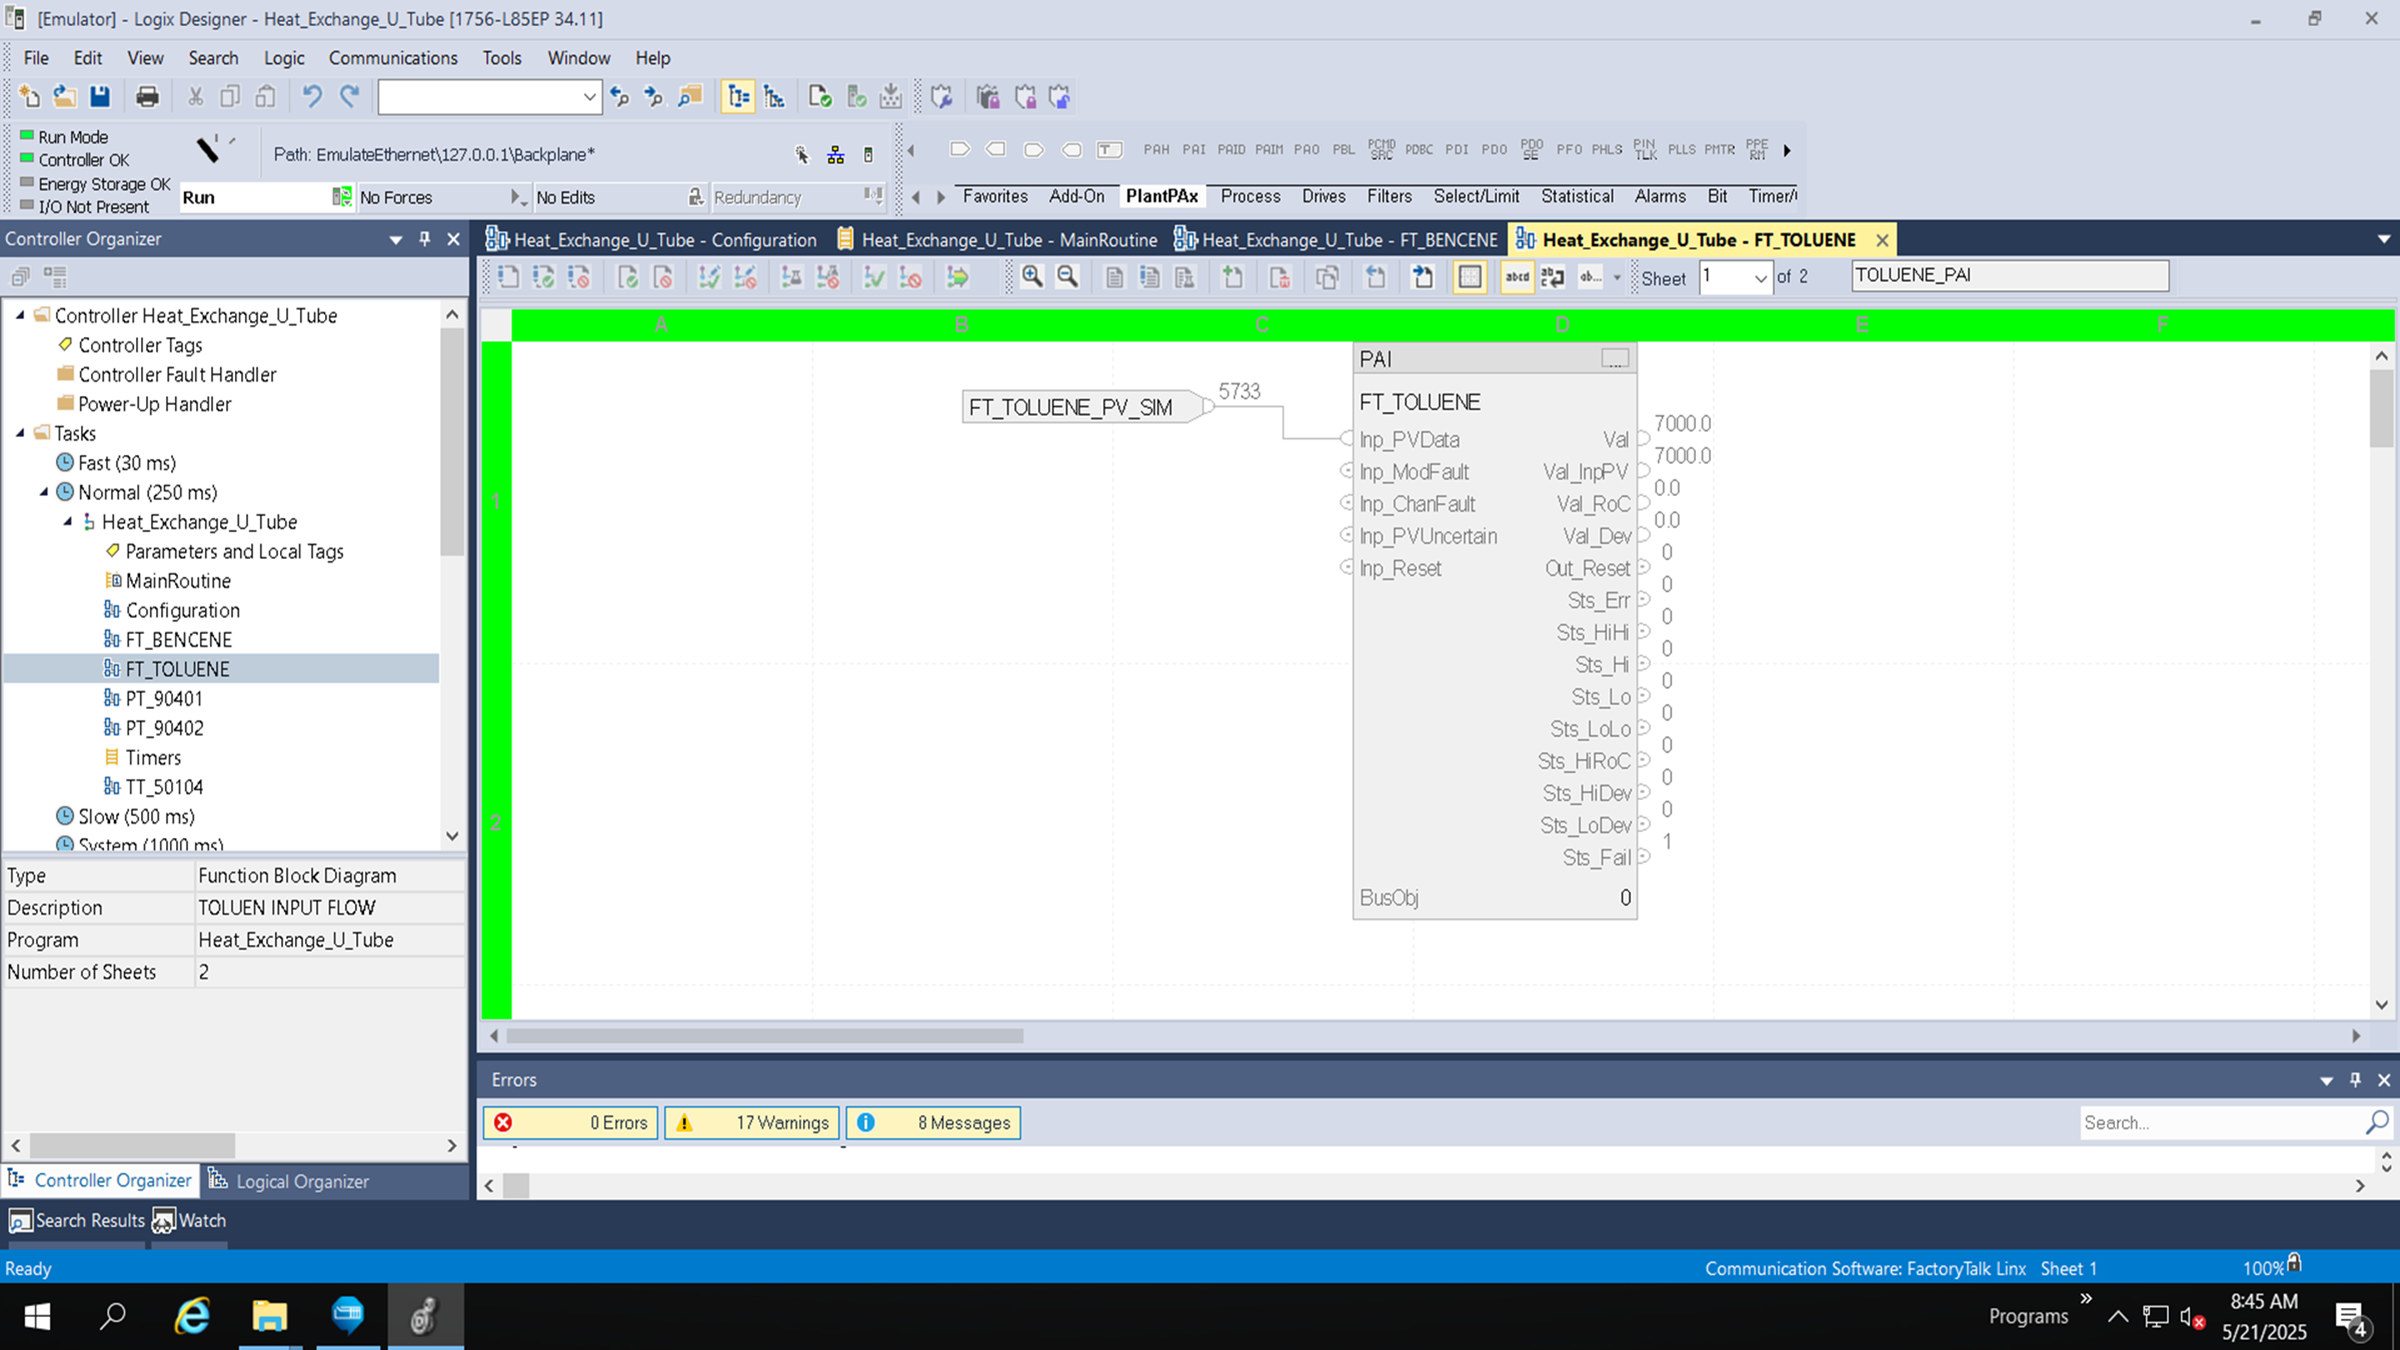Viewport: 2400px width, 1350px height.
Task: Add a PDBC block from the palette
Action: 1418,149
